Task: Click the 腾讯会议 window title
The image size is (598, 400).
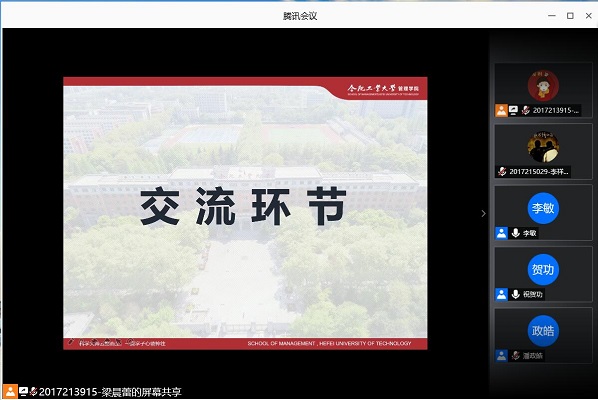Action: click(x=300, y=16)
